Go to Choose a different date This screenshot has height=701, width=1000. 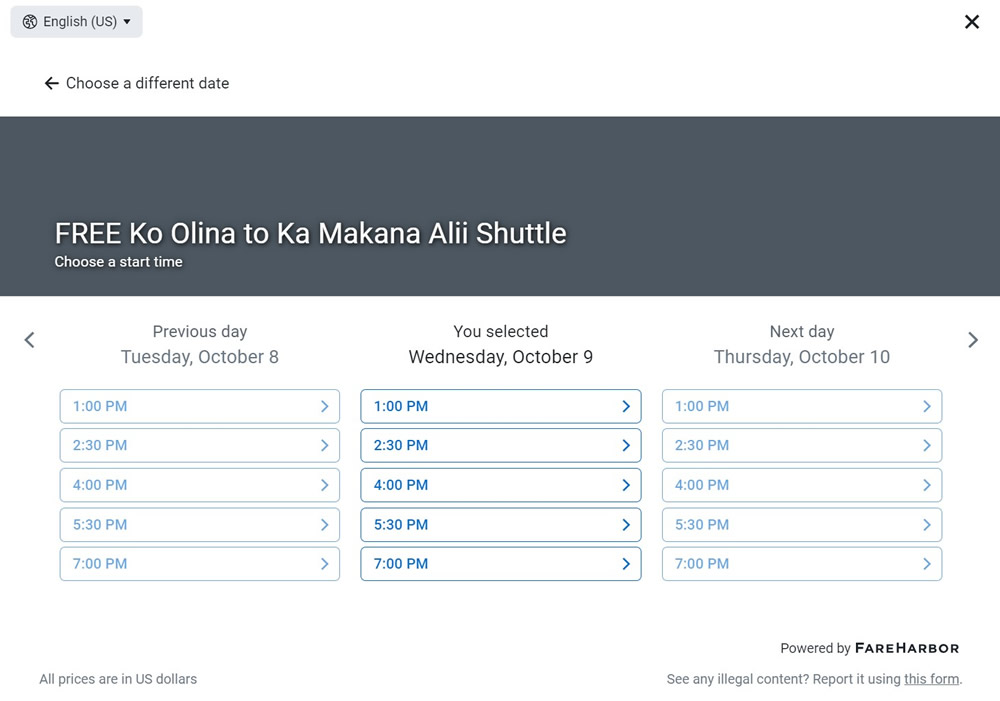(147, 83)
